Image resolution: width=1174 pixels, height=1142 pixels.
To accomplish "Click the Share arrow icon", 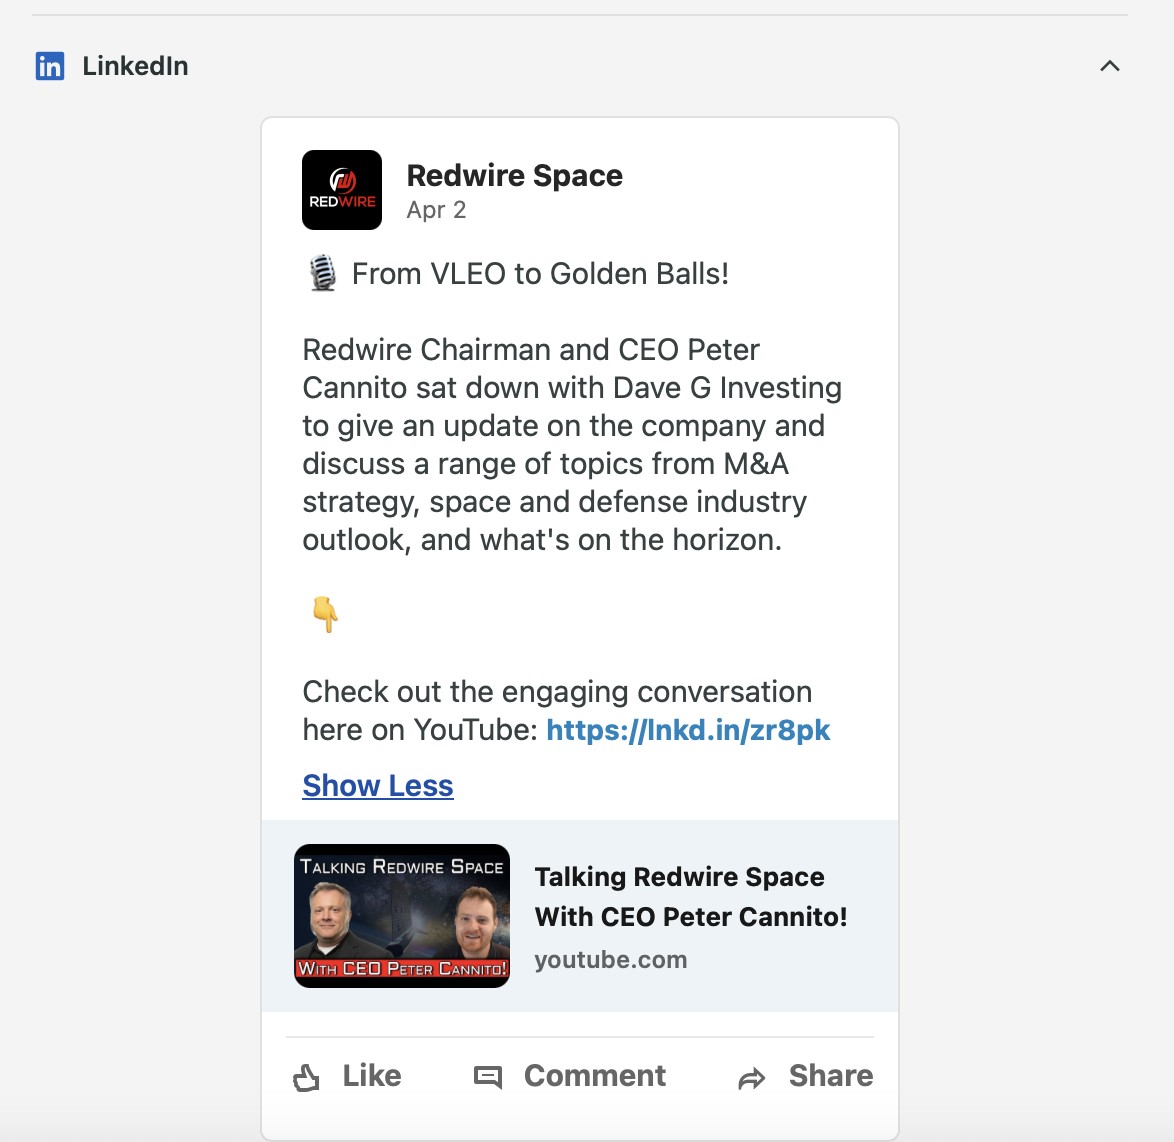I will point(751,1078).
